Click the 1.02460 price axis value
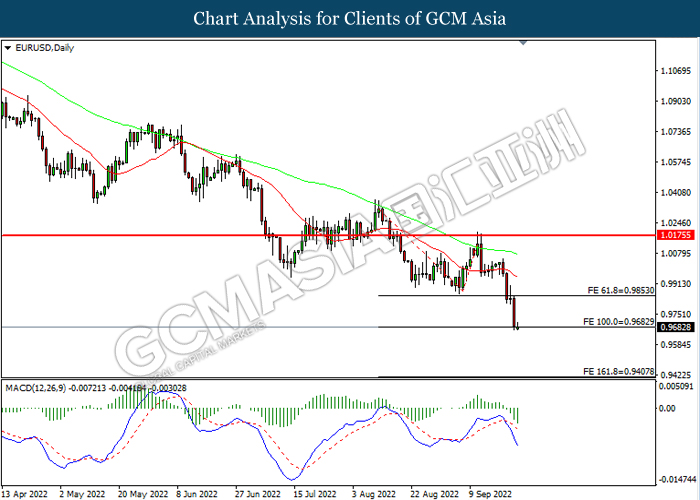The width and height of the screenshot is (700, 500). point(675,222)
